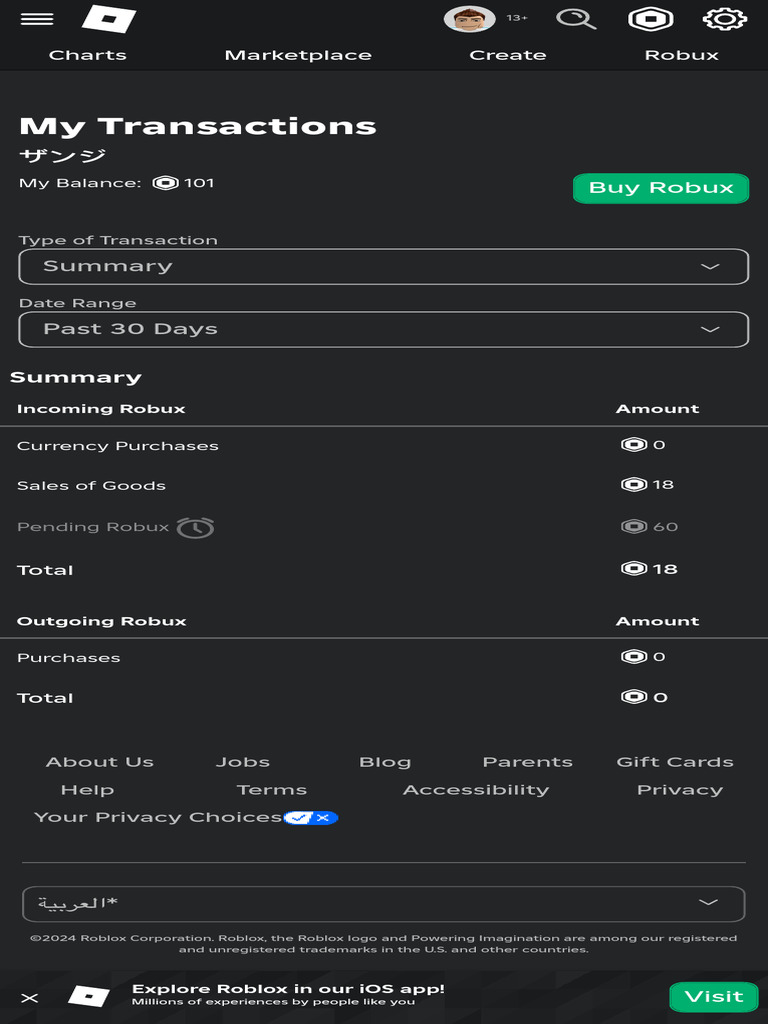768x1024 pixels.
Task: Open the profile avatar icon
Action: click(x=469, y=19)
